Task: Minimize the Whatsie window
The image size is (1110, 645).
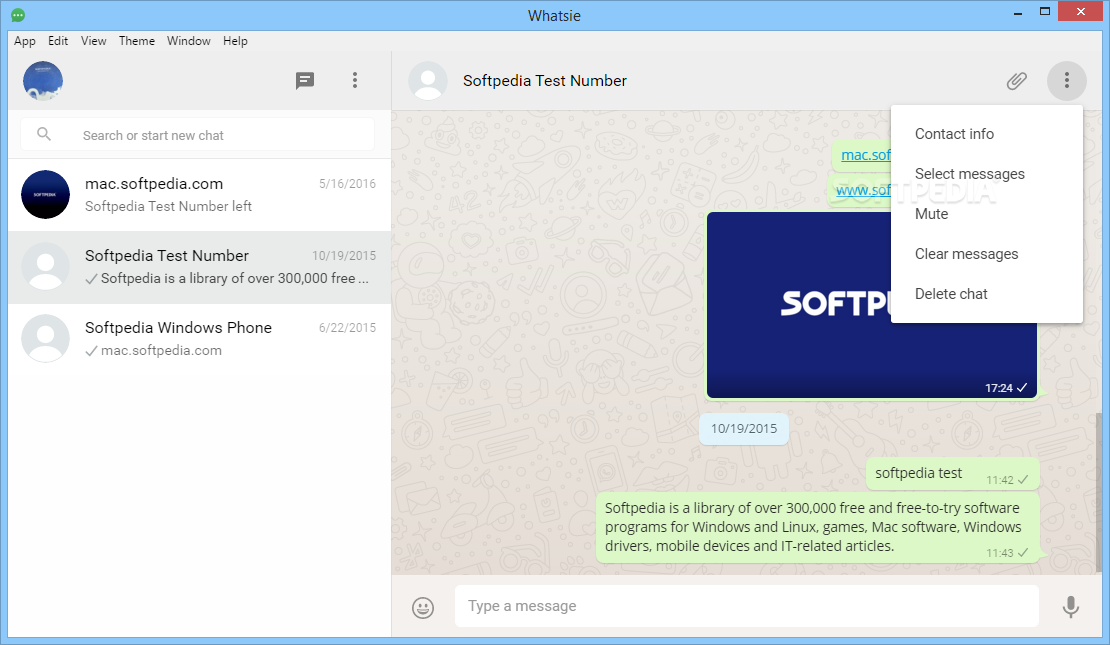Action: pyautogui.click(x=1018, y=12)
